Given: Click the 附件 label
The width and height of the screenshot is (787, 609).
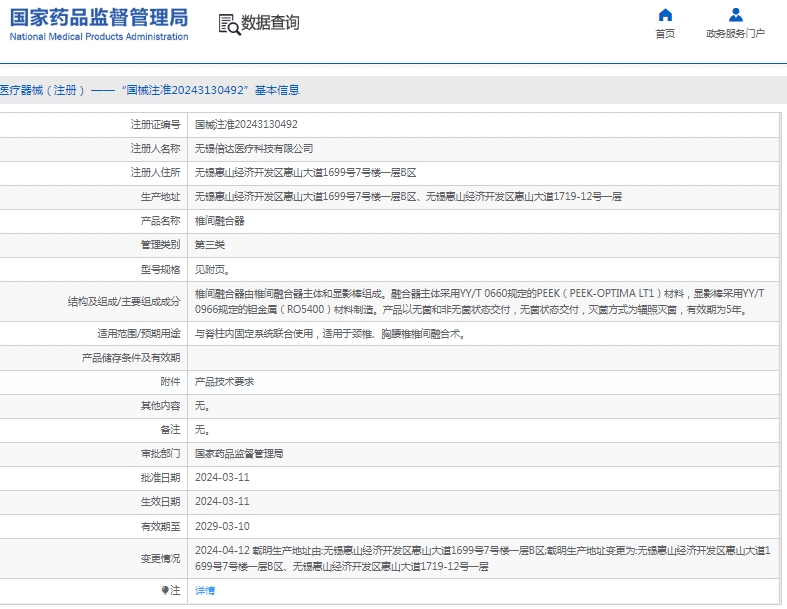Looking at the screenshot, I should pyautogui.click(x=170, y=382).
